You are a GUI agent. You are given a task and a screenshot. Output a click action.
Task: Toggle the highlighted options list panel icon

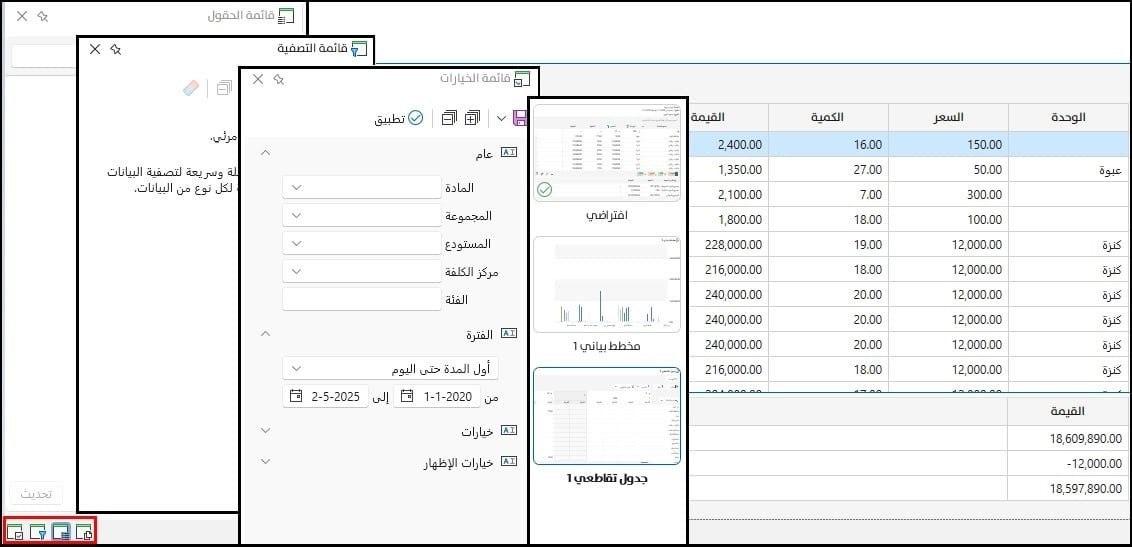point(61,533)
